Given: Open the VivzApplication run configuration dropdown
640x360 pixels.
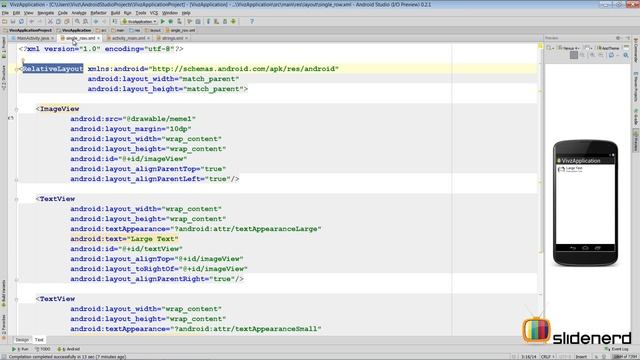Looking at the screenshot, I should point(139,21).
